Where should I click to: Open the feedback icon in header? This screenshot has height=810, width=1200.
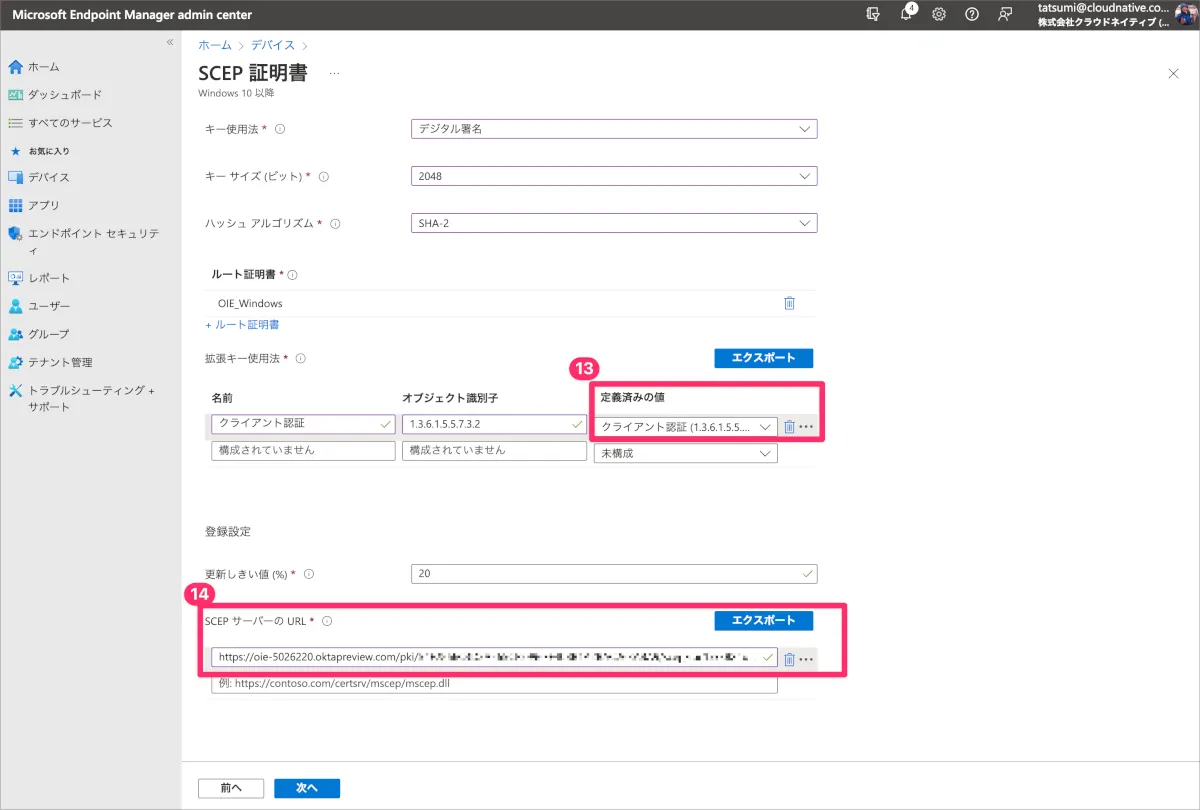click(1005, 14)
